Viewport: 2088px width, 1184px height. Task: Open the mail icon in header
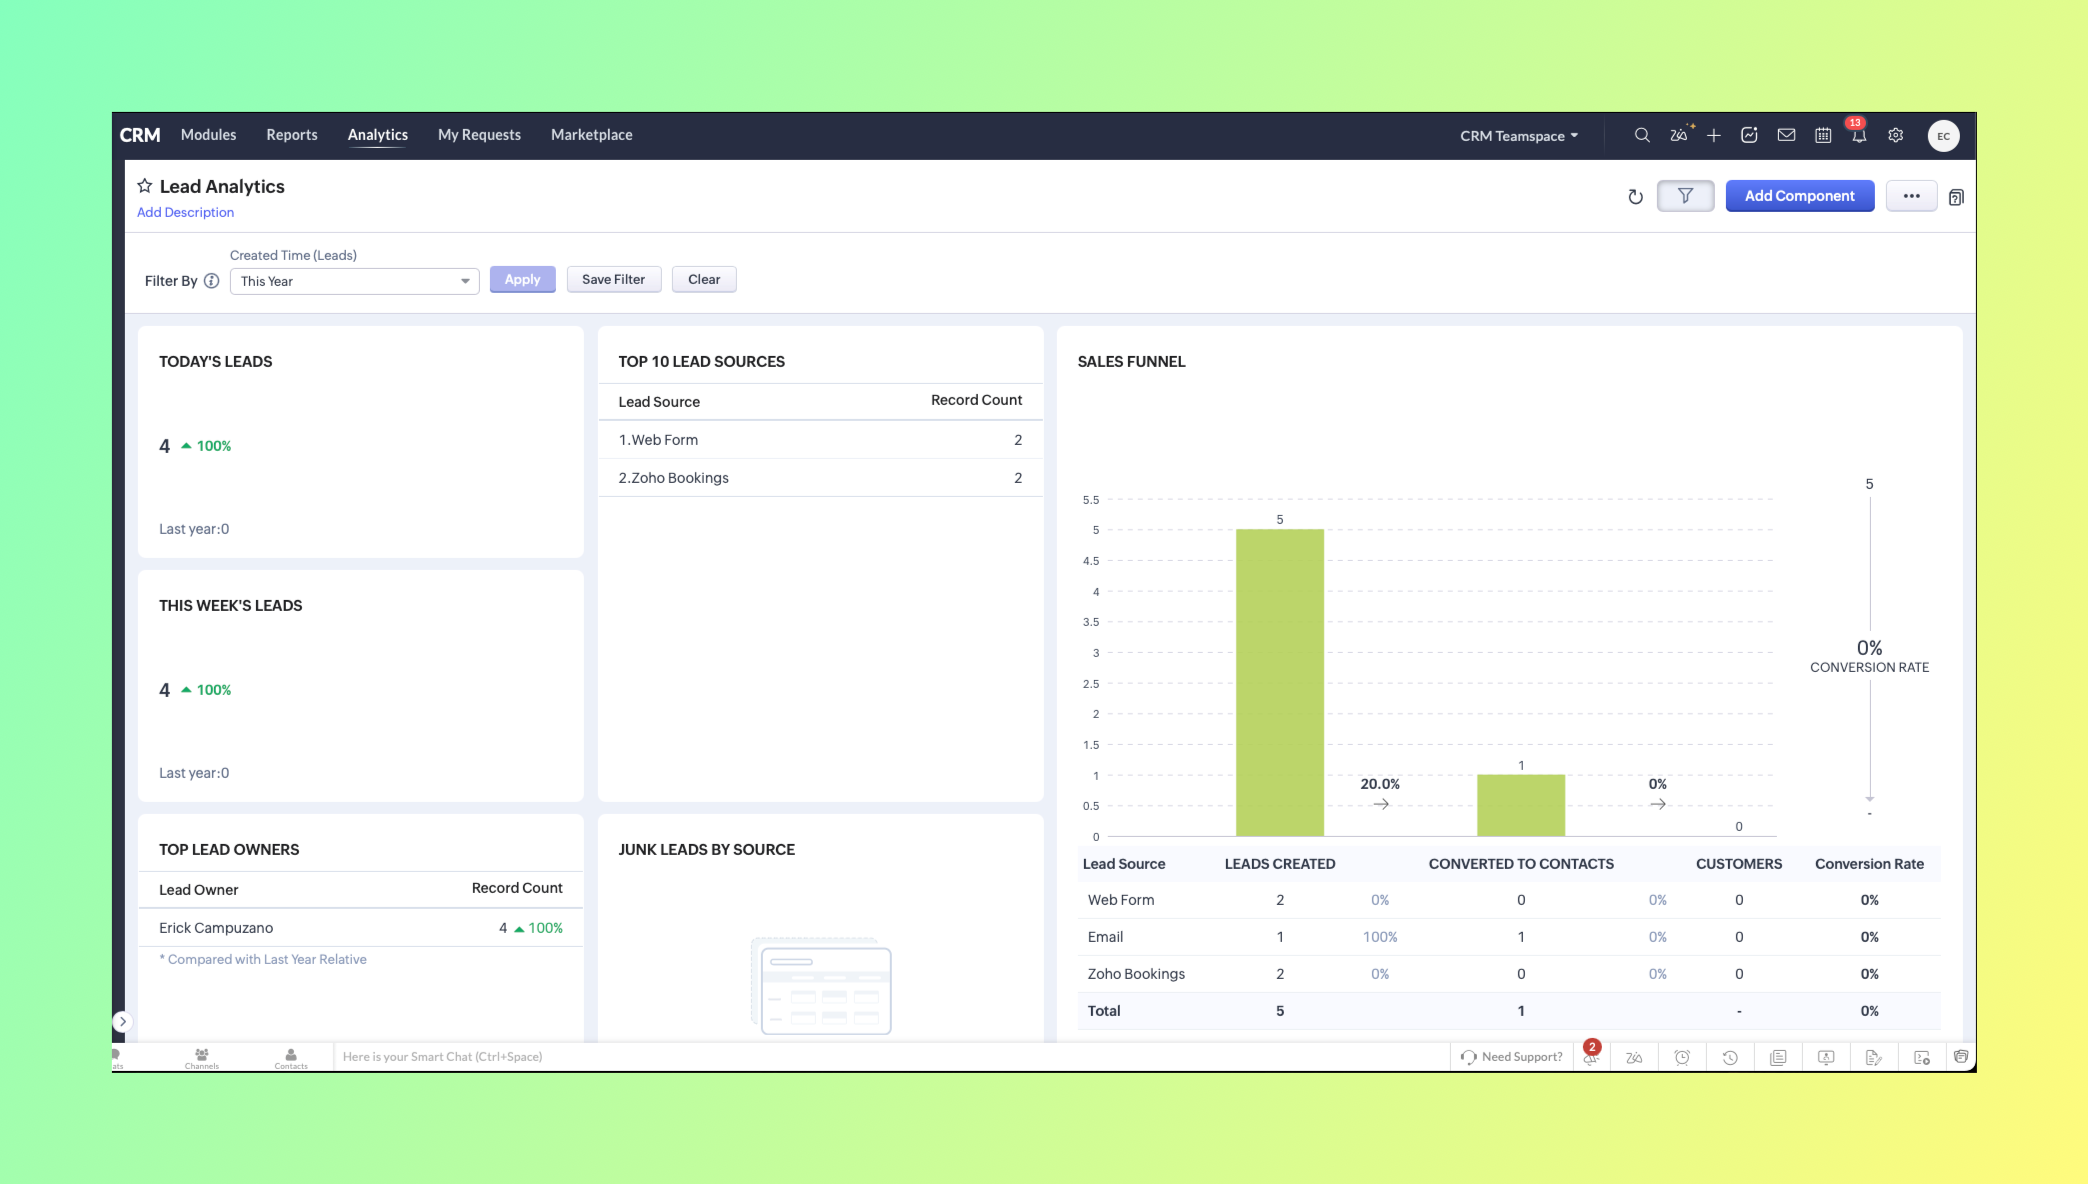click(1786, 135)
